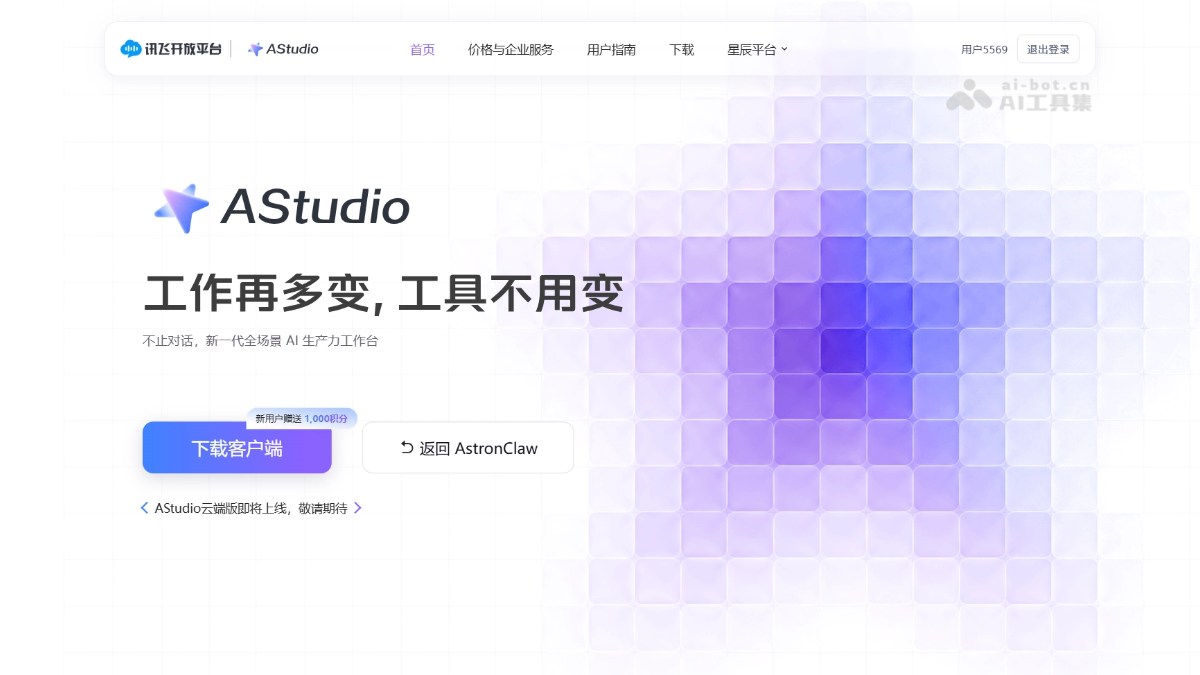1200x675 pixels.
Task: Open the AStudio云端版即将上线 notice
Action: coord(251,508)
